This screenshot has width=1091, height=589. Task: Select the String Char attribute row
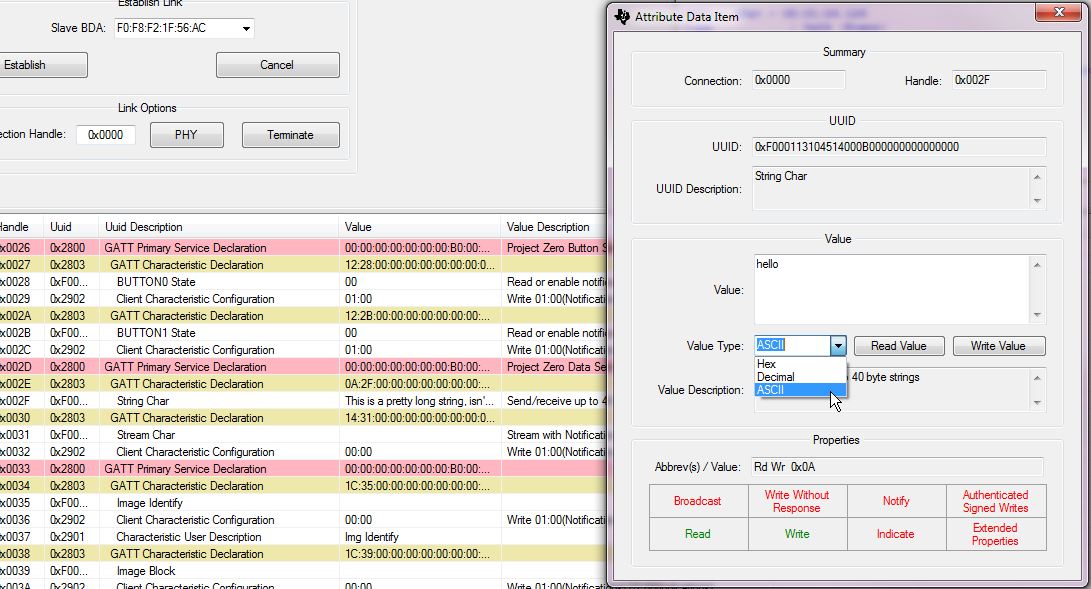click(x=250, y=400)
